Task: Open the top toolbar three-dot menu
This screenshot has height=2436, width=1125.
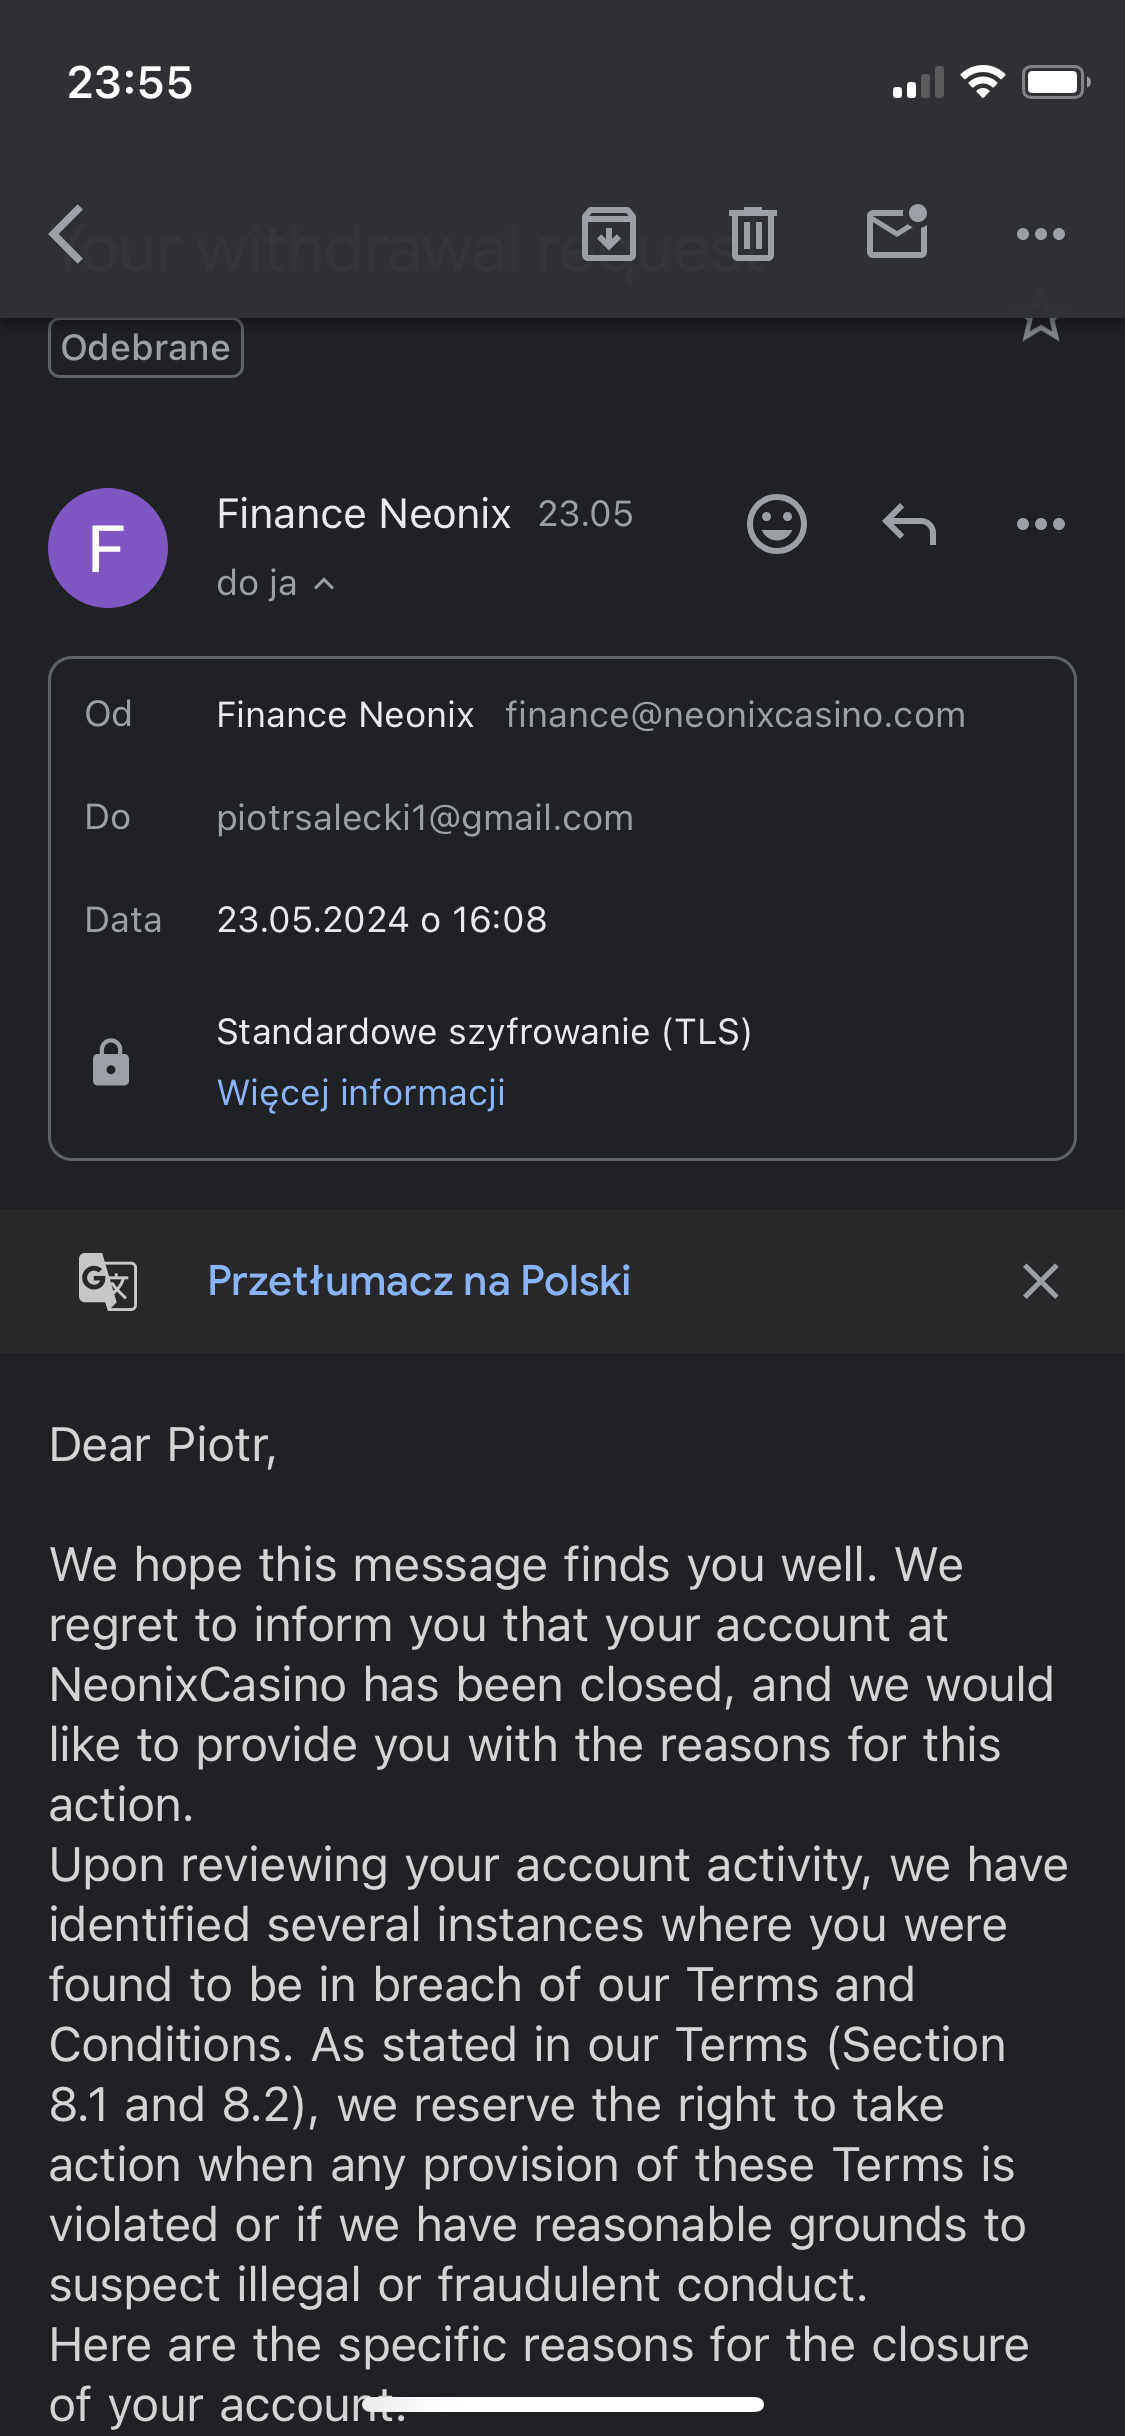Action: click(1040, 234)
